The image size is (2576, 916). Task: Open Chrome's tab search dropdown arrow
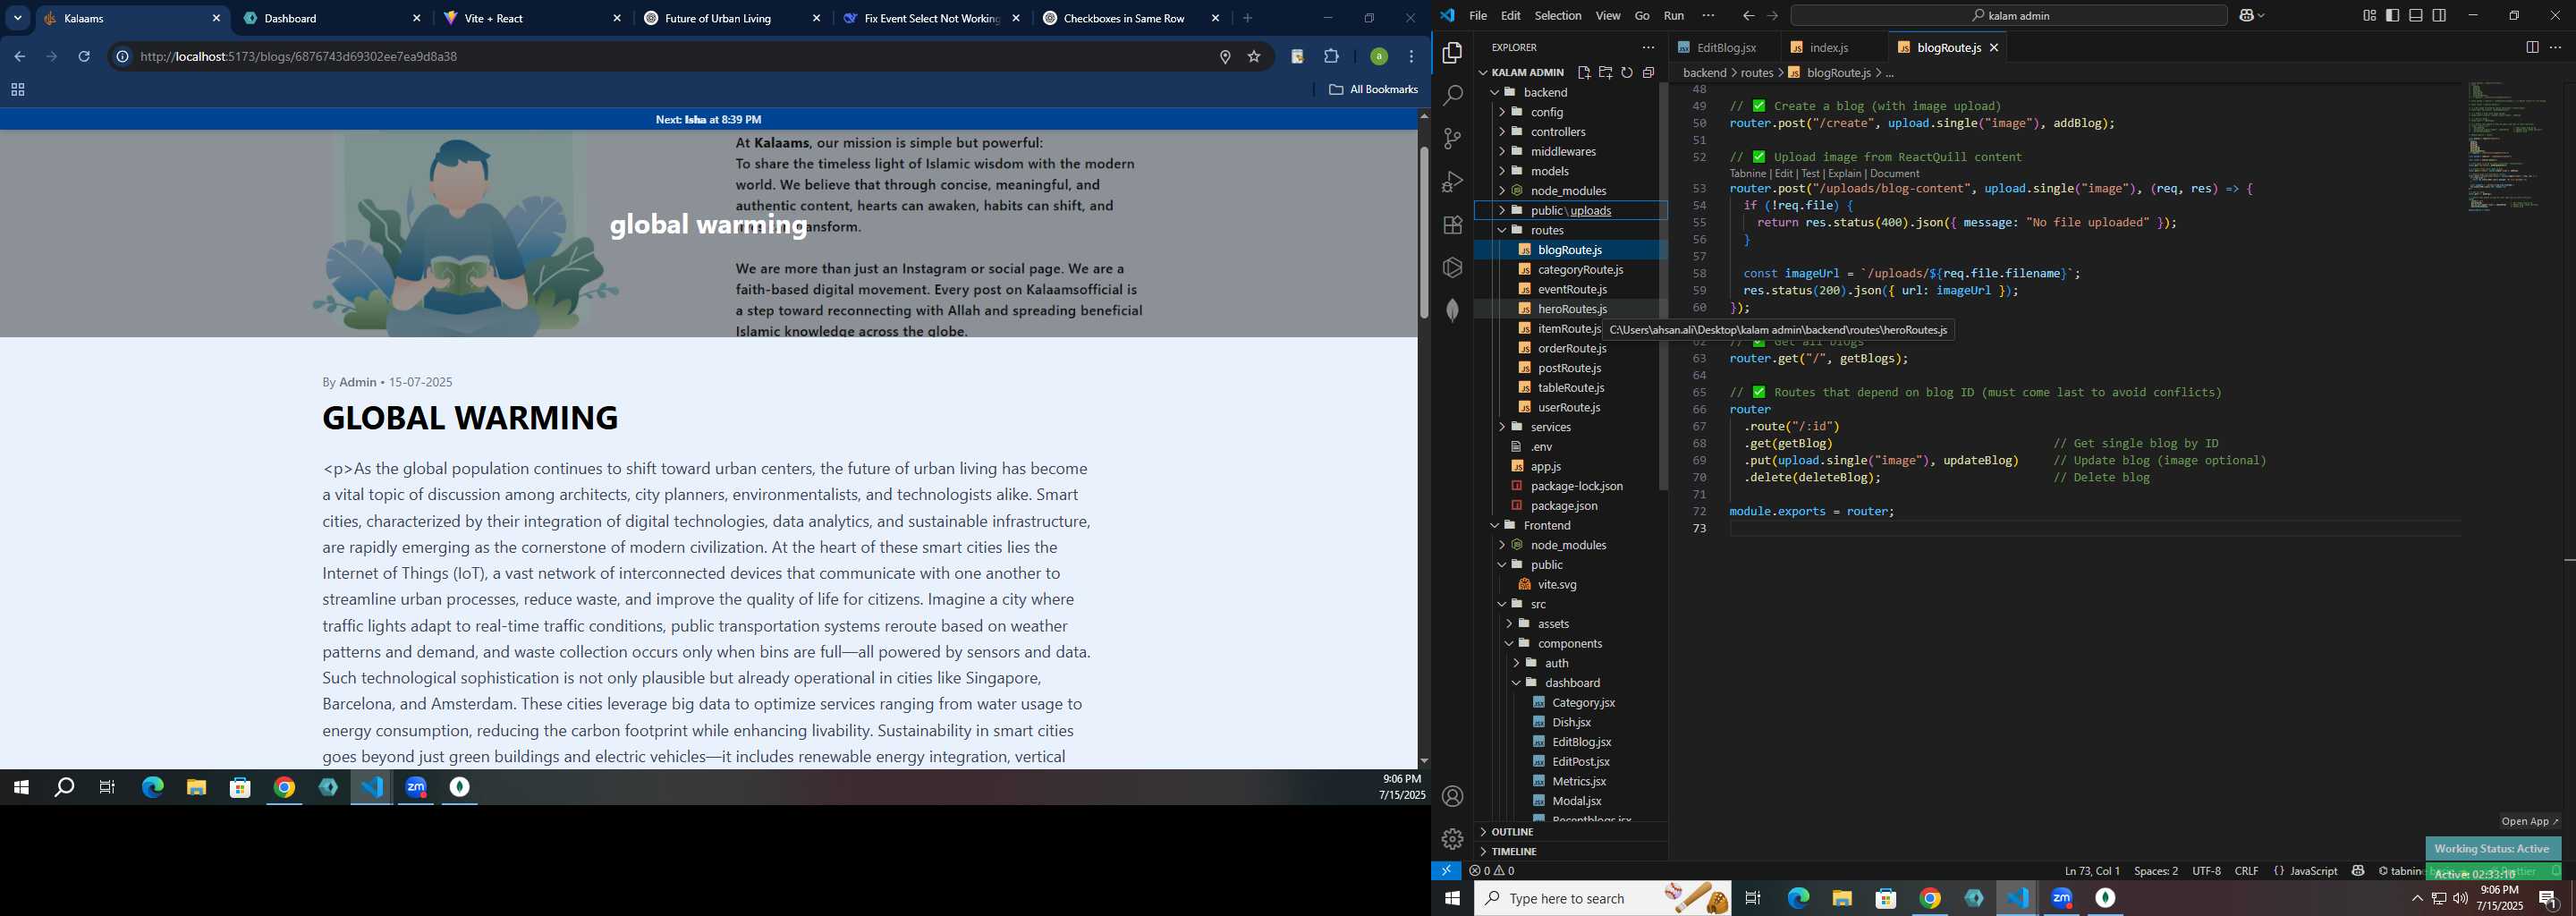17,18
